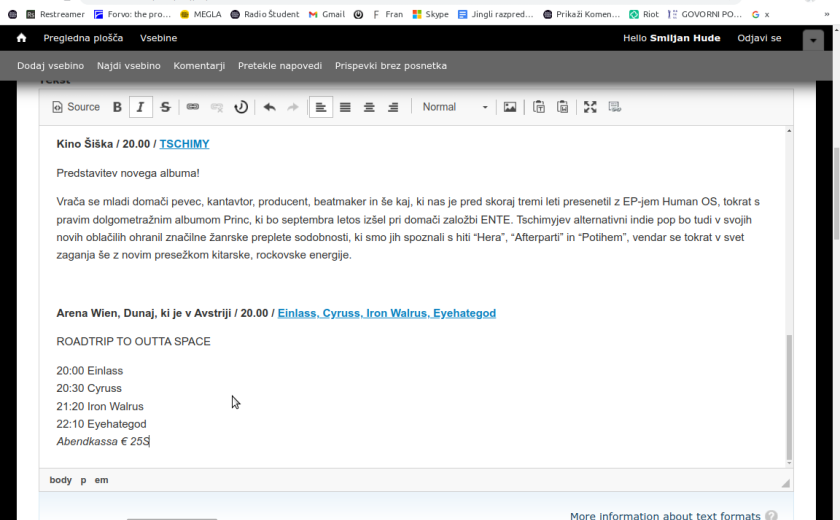
Task: Expand the bookmarks bar overflow chevron
Action: point(826,15)
